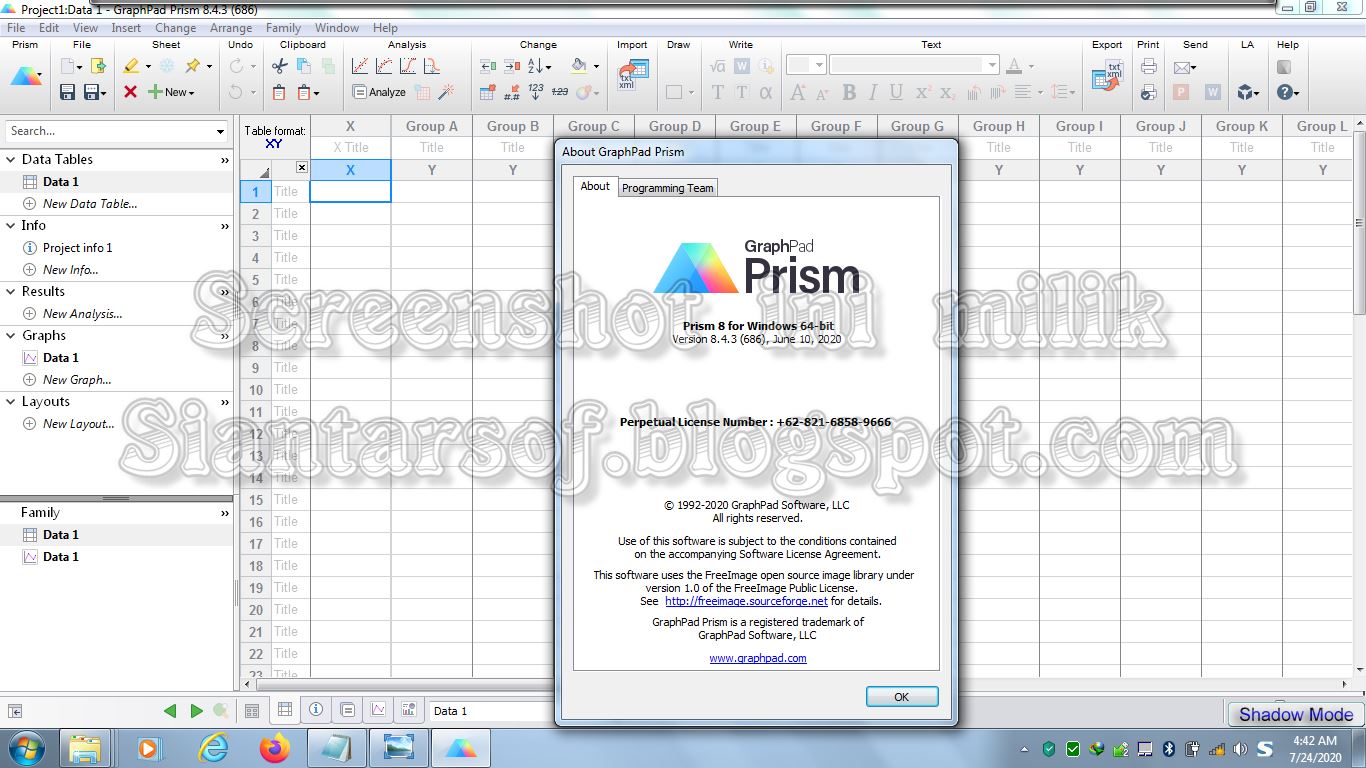
Task: Click the Analyze button
Action: coord(379,92)
